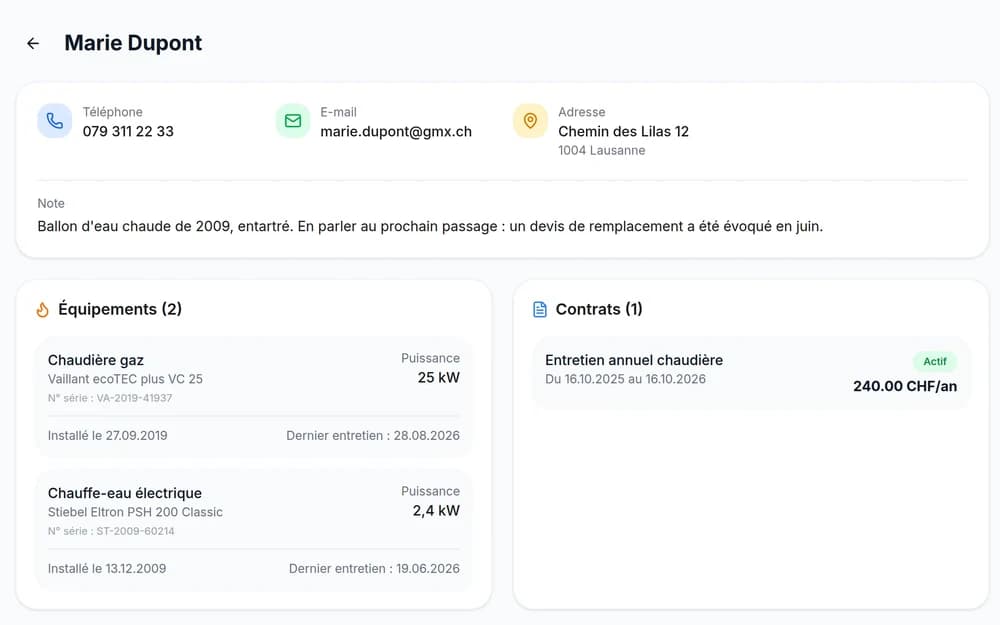Go back using the left arrow icon

33,43
